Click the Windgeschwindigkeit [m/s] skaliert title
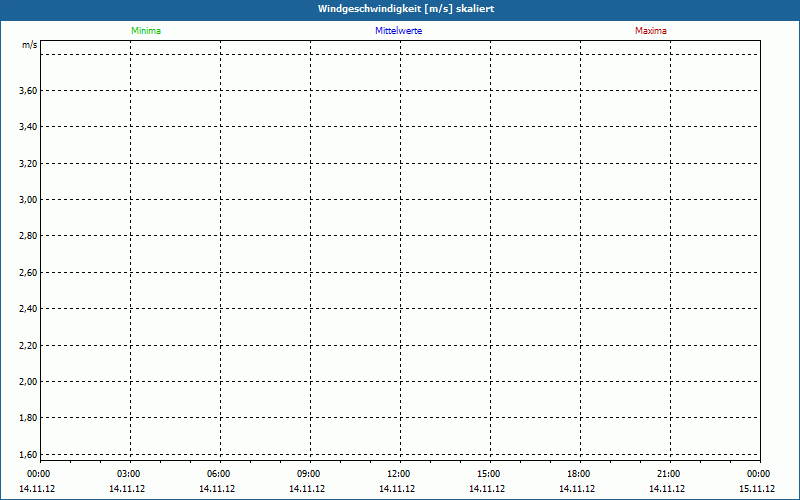 click(406, 9)
